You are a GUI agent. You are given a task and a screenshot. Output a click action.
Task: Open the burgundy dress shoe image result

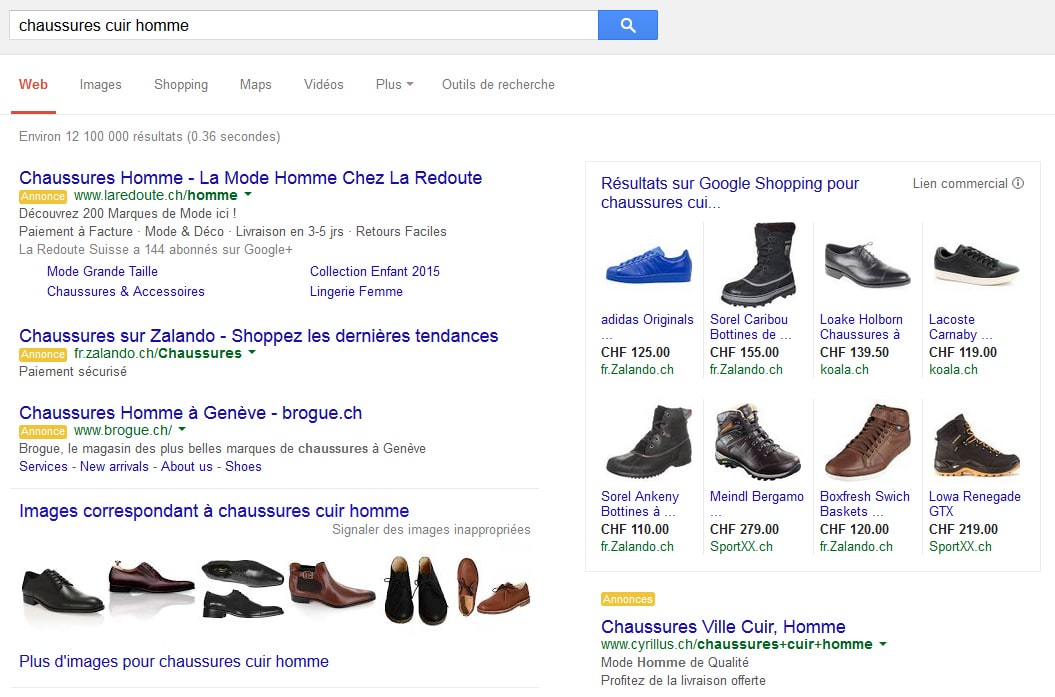point(151,578)
